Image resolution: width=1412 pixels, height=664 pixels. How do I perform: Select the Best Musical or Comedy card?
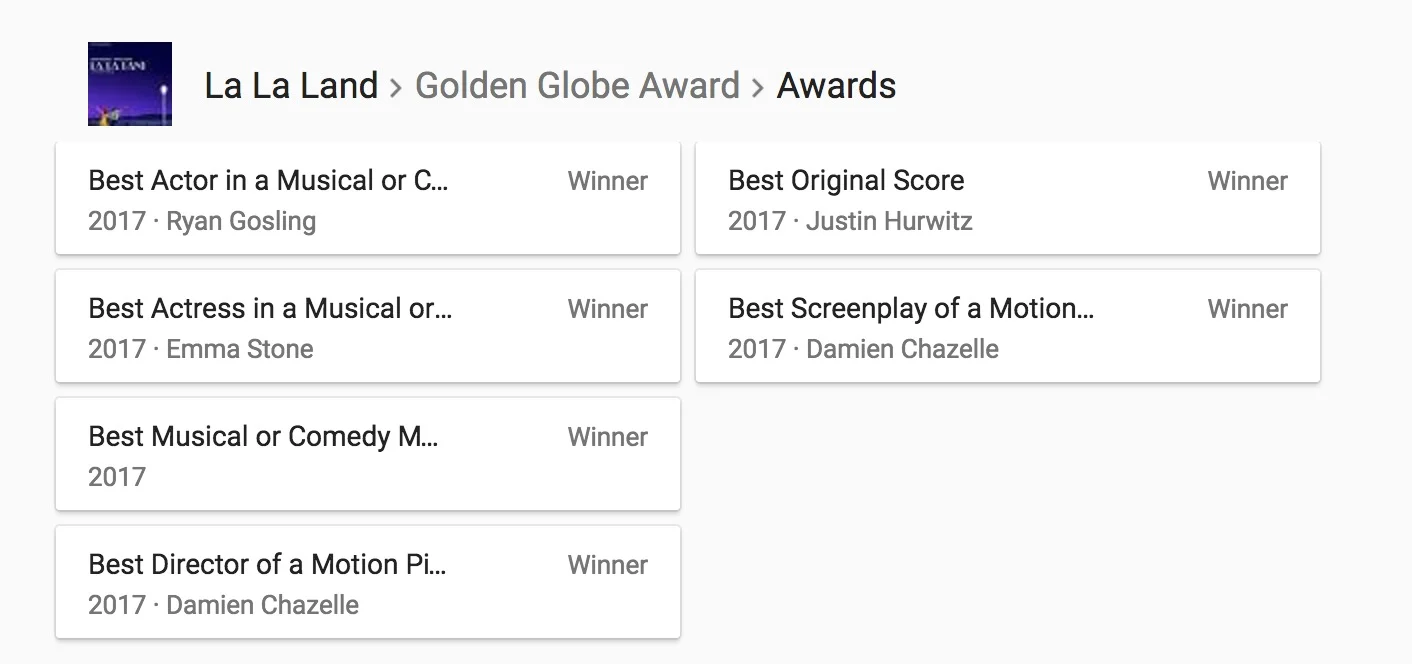coord(368,454)
